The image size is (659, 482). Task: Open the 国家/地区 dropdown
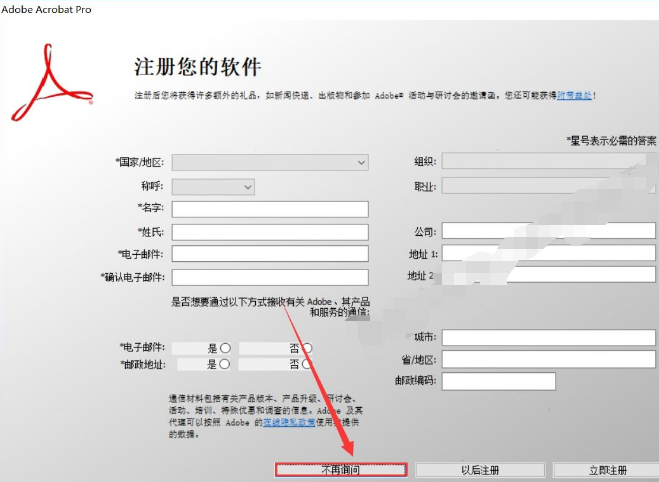tap(270, 162)
